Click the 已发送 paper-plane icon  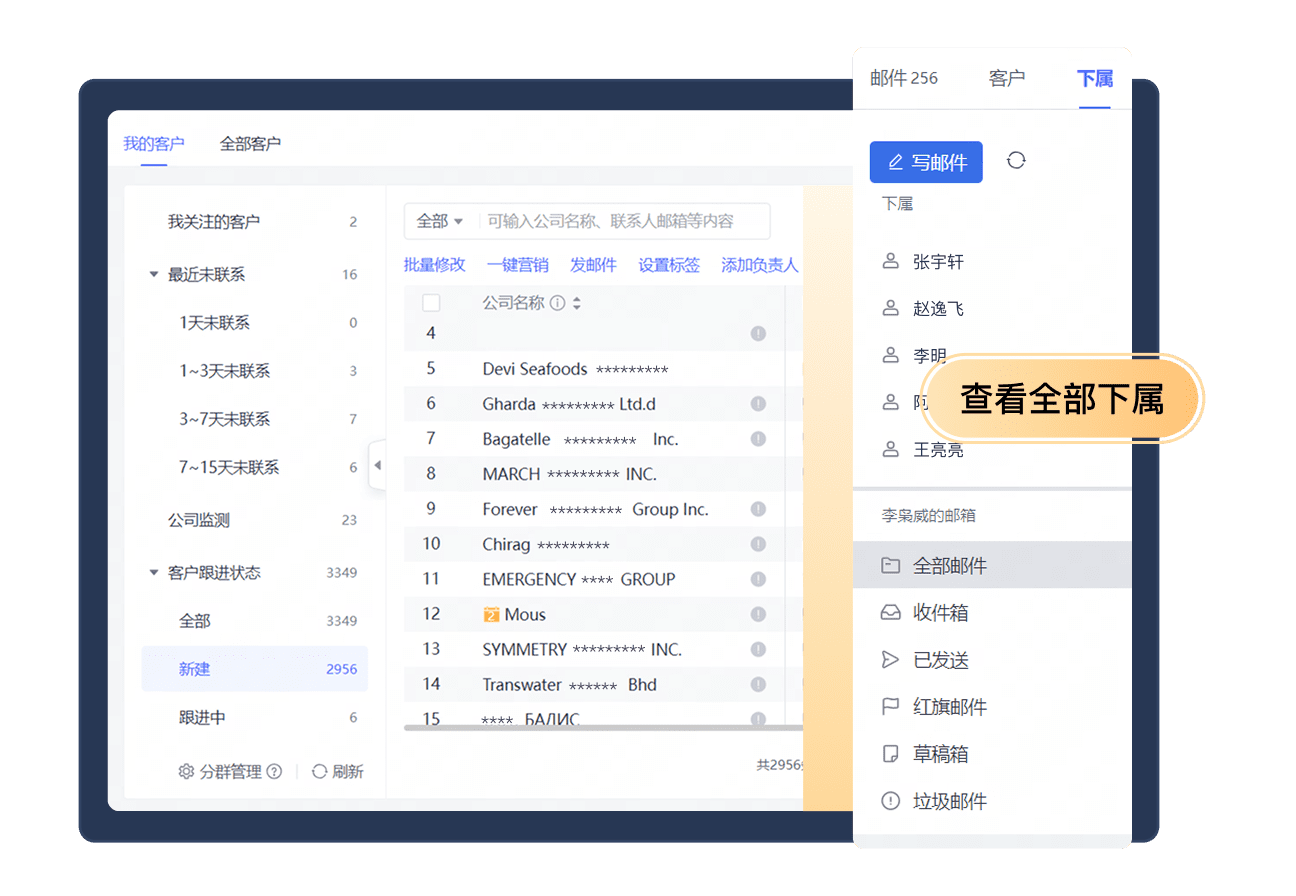click(891, 659)
